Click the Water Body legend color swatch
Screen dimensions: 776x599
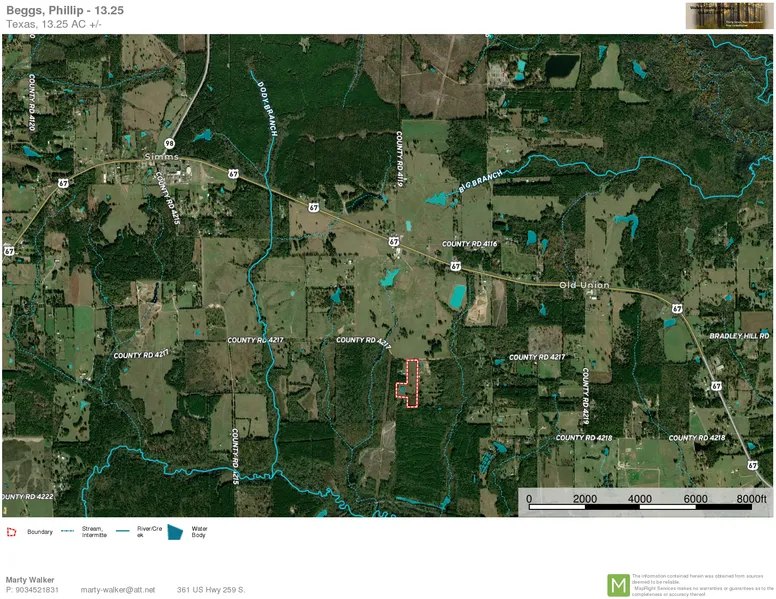click(176, 531)
